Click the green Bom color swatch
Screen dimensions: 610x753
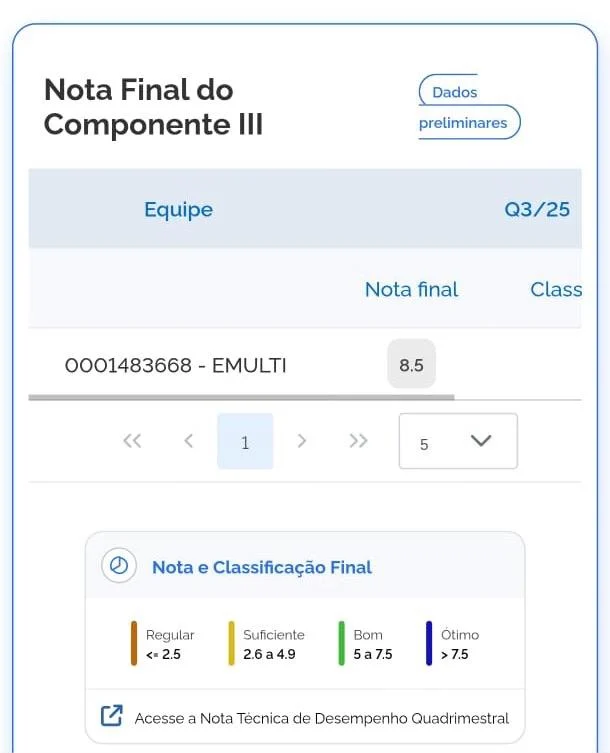click(342, 643)
